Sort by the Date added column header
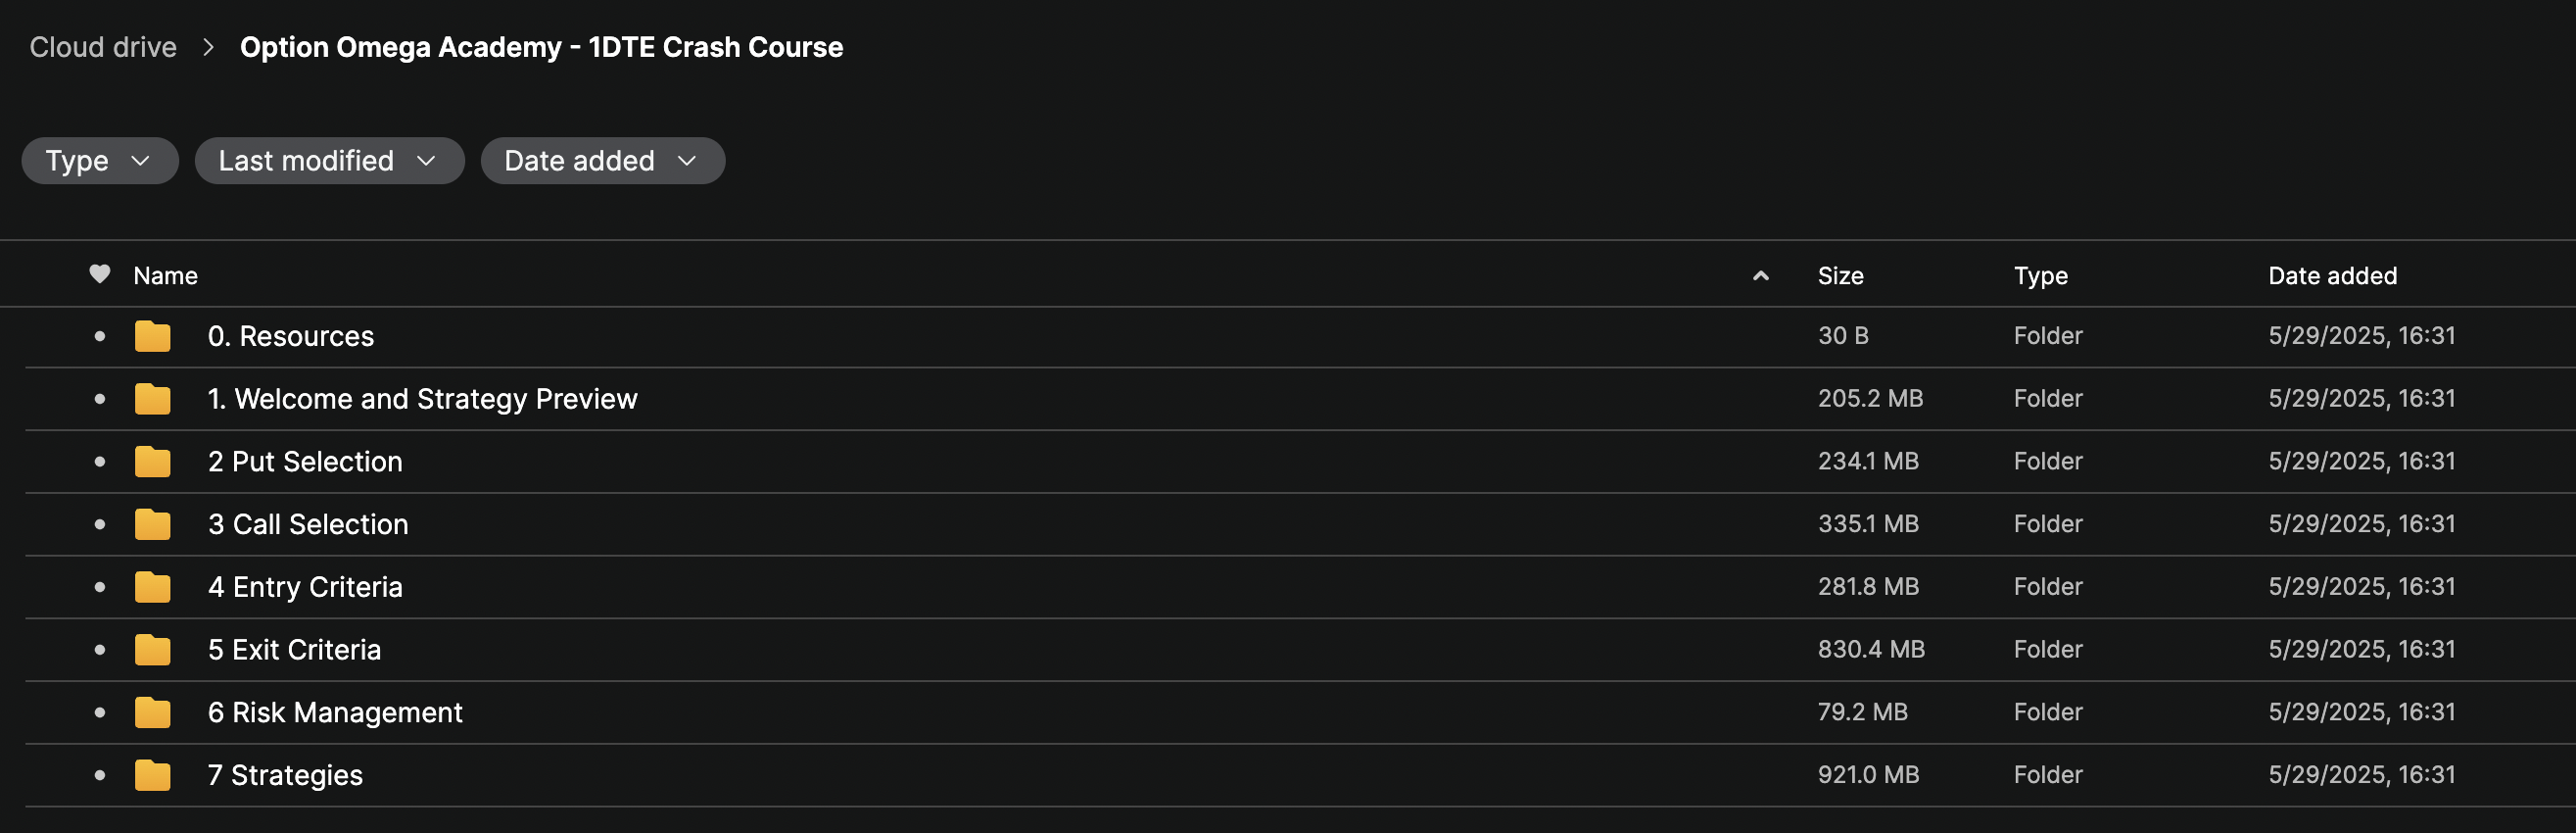2576x833 pixels. tap(2332, 276)
